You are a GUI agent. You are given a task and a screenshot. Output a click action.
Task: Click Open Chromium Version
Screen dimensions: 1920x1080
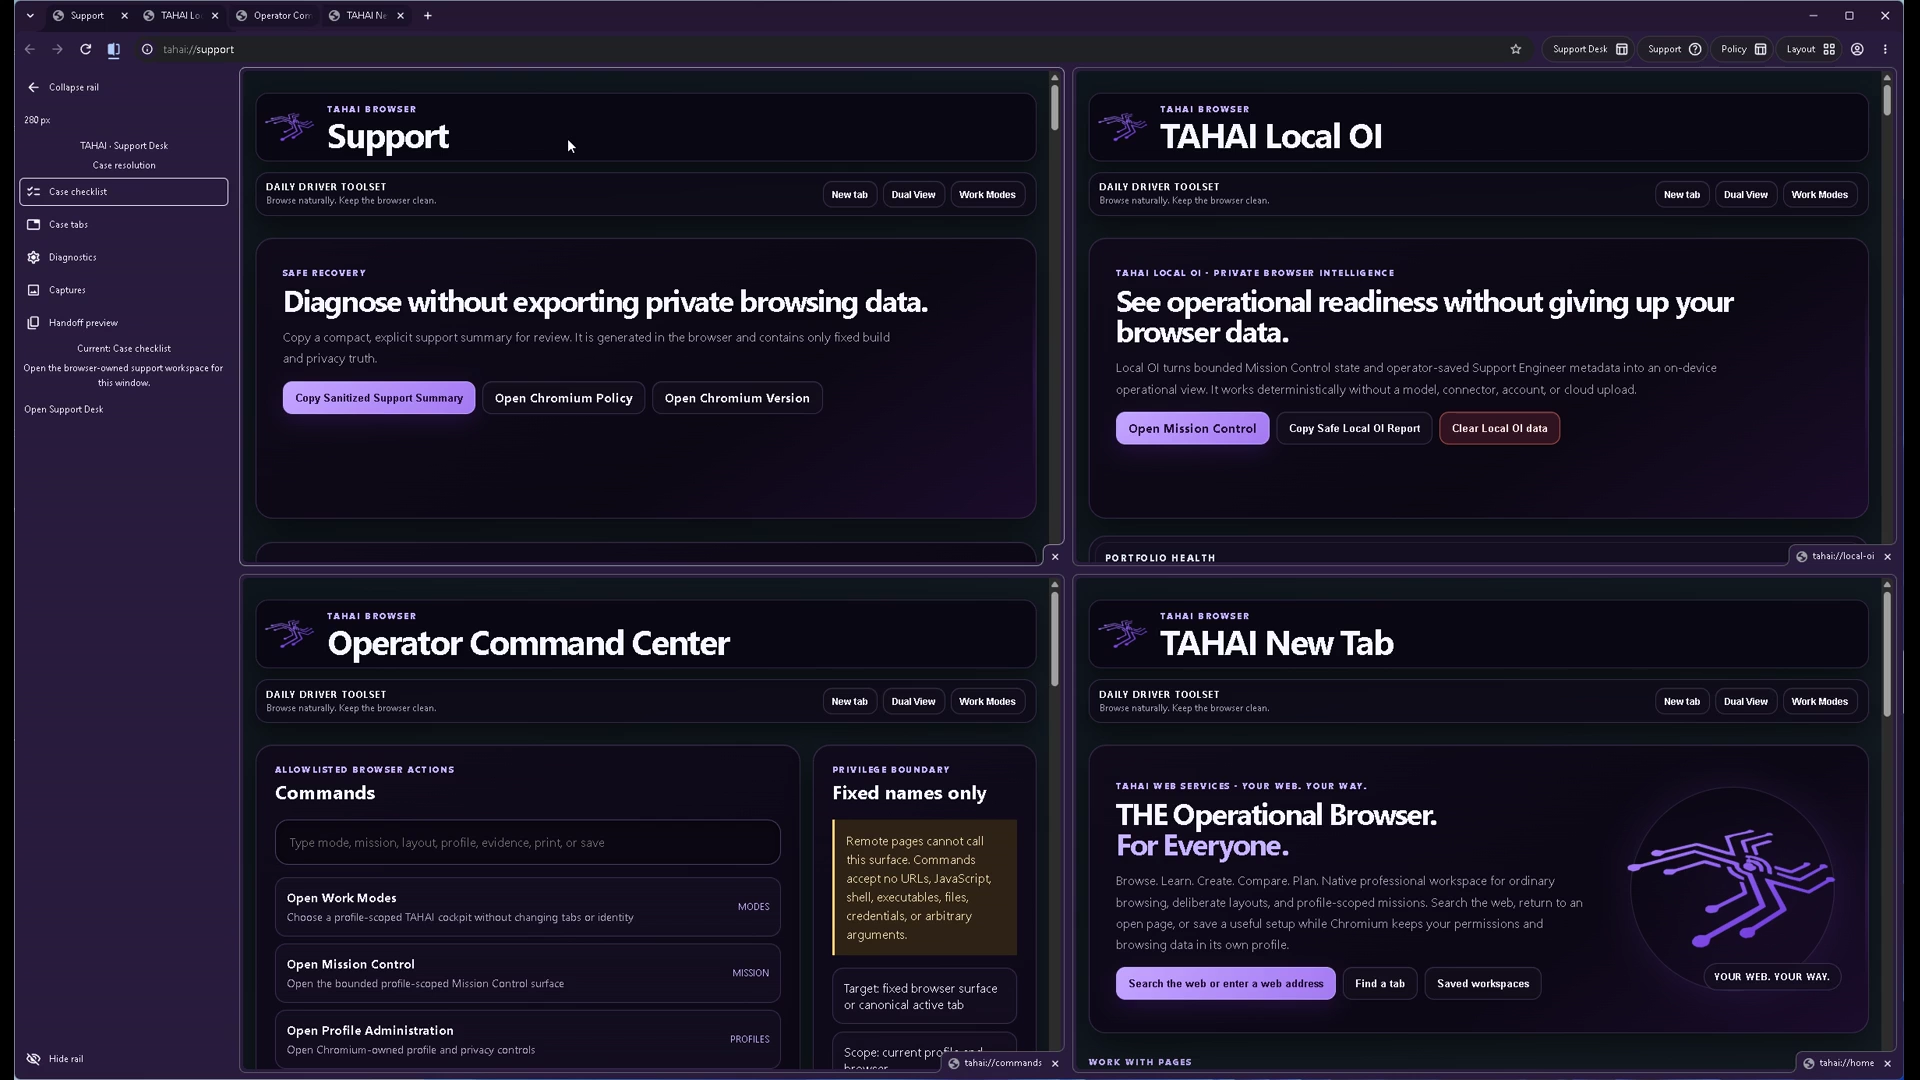click(x=737, y=398)
